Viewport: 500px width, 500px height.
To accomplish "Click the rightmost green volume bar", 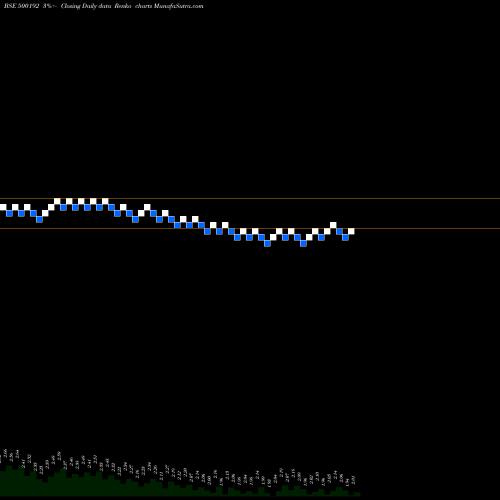I will [357, 494].
